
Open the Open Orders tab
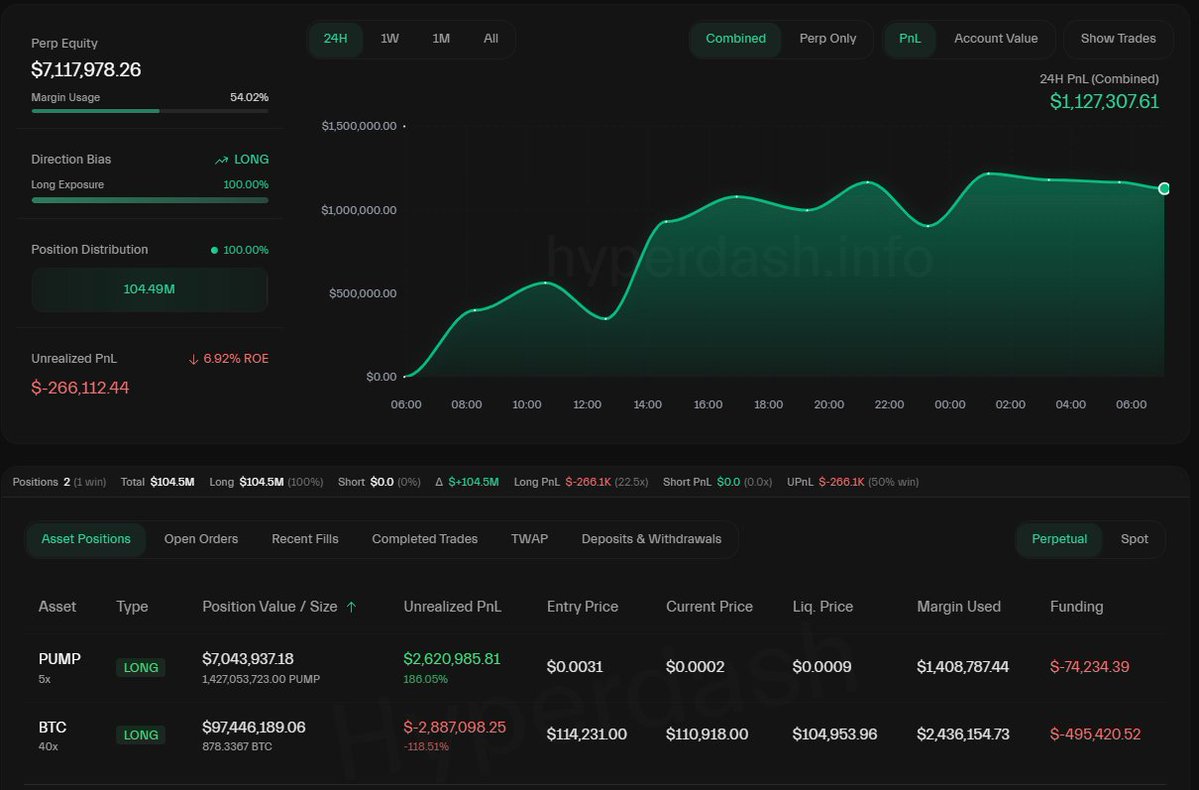point(201,539)
